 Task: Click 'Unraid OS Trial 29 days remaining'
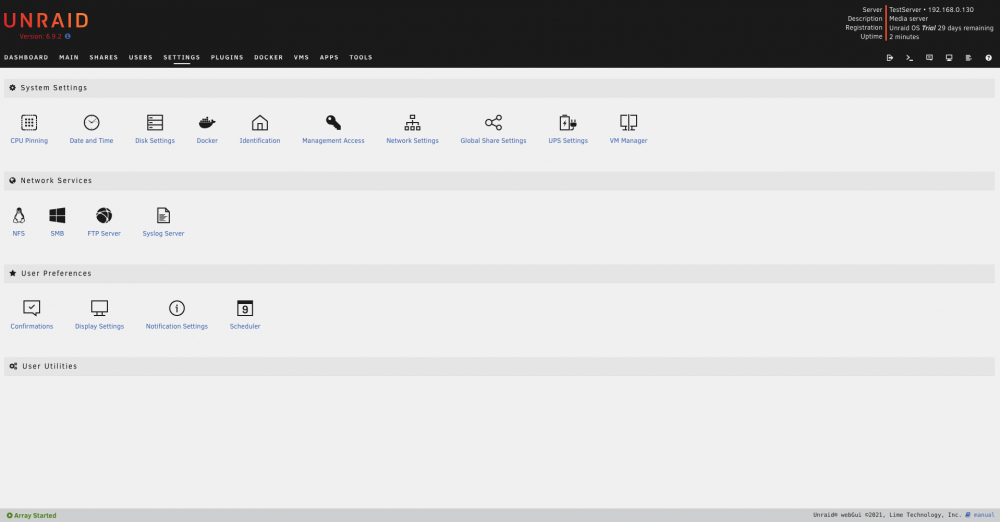[x=941, y=27]
